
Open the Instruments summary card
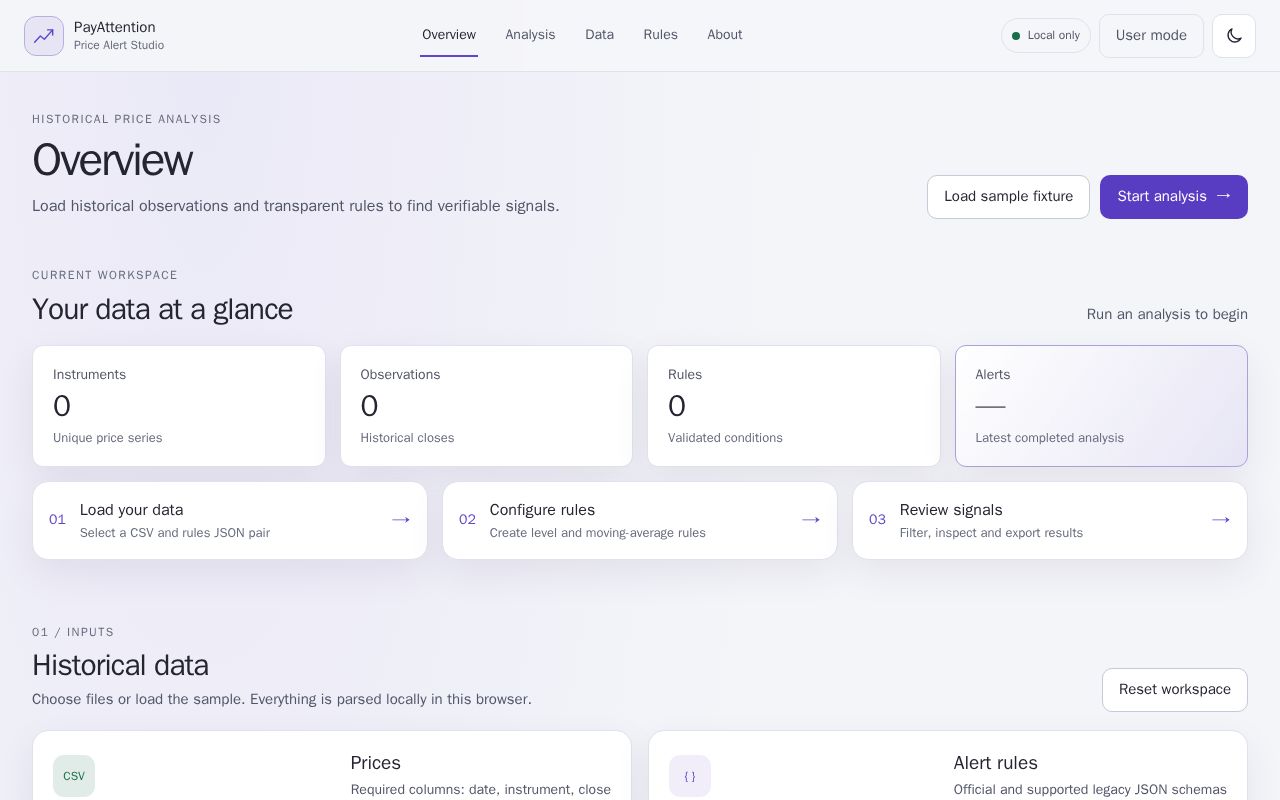coord(179,406)
